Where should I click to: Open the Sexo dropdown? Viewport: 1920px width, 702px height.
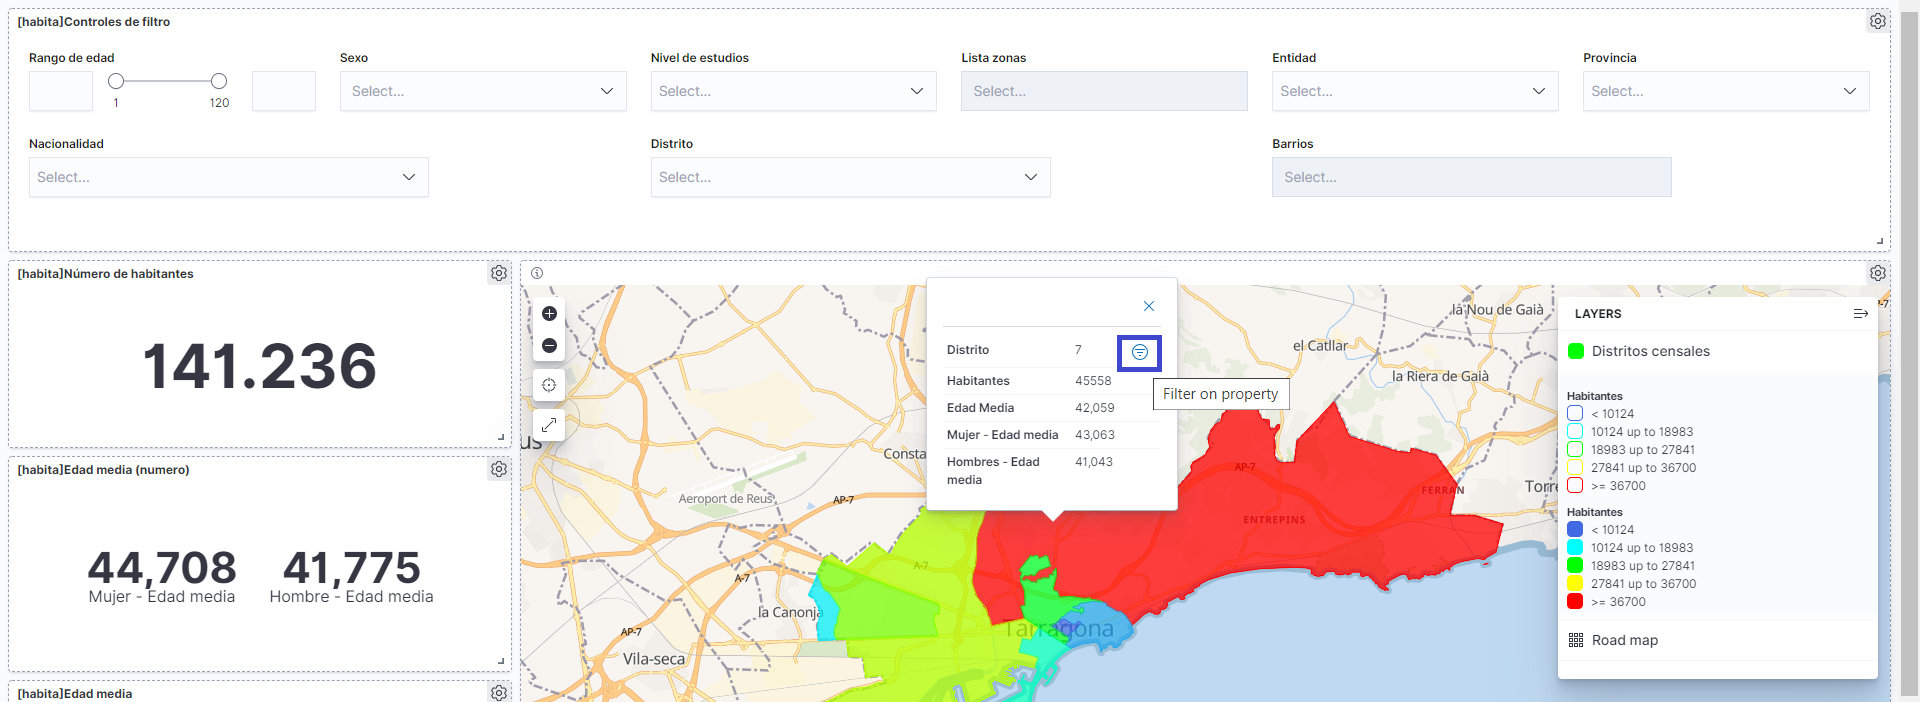click(482, 91)
